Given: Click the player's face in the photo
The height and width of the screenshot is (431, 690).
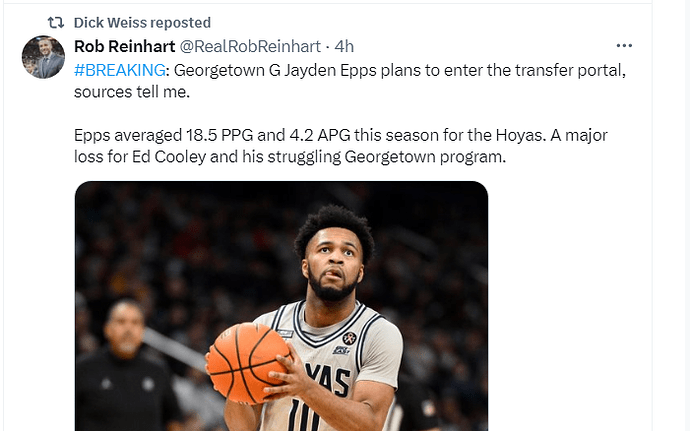Looking at the screenshot, I should click(333, 260).
